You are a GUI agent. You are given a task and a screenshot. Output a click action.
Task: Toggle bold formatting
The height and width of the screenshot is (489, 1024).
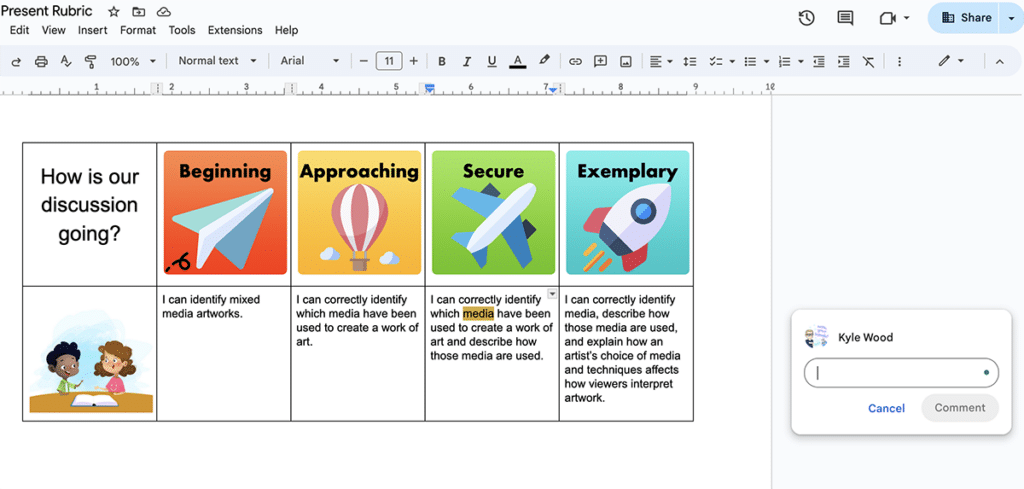point(442,61)
